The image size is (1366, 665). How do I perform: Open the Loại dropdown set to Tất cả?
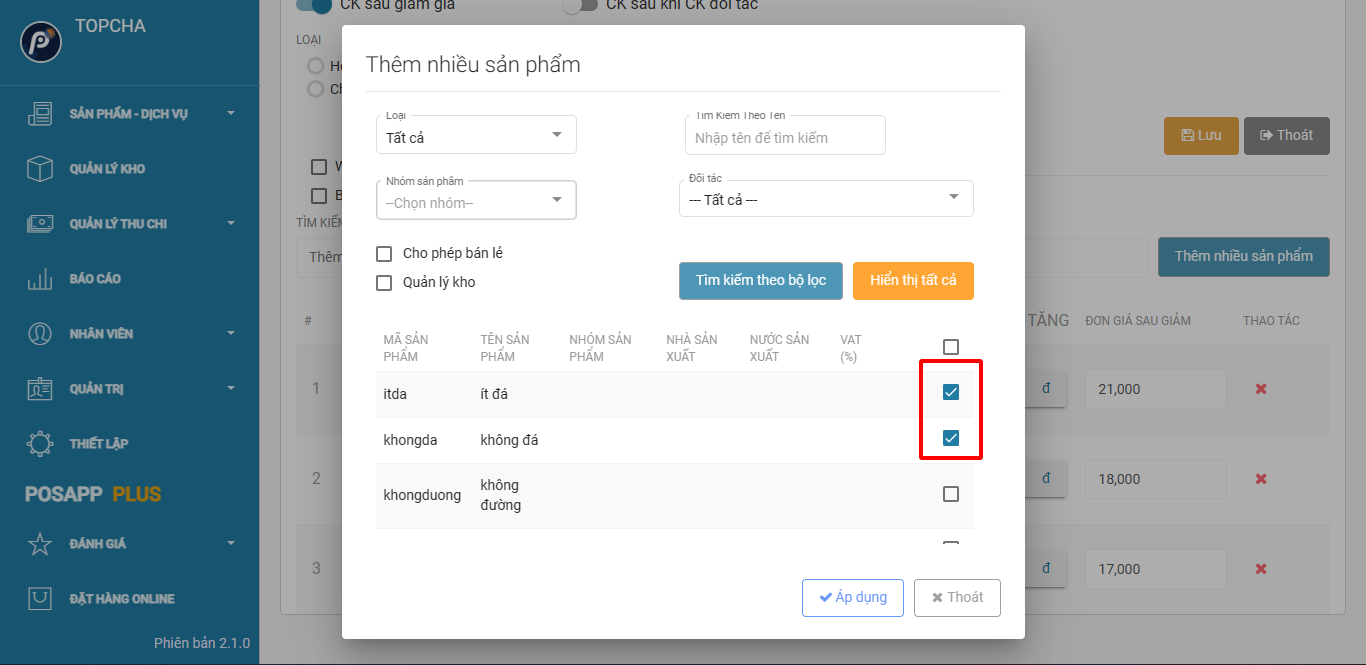click(x=476, y=137)
